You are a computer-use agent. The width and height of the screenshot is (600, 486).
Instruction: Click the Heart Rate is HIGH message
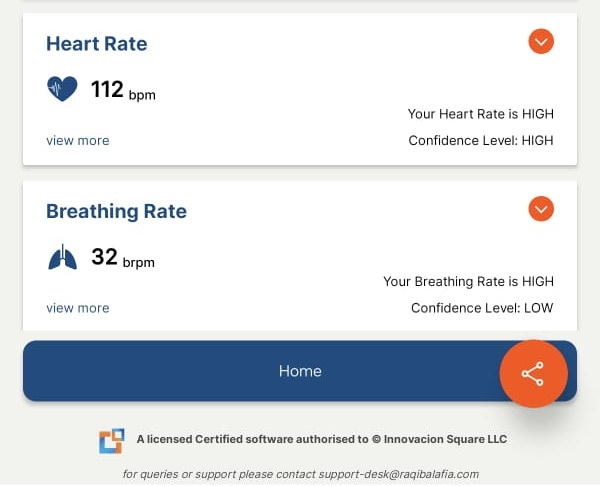[x=480, y=115]
